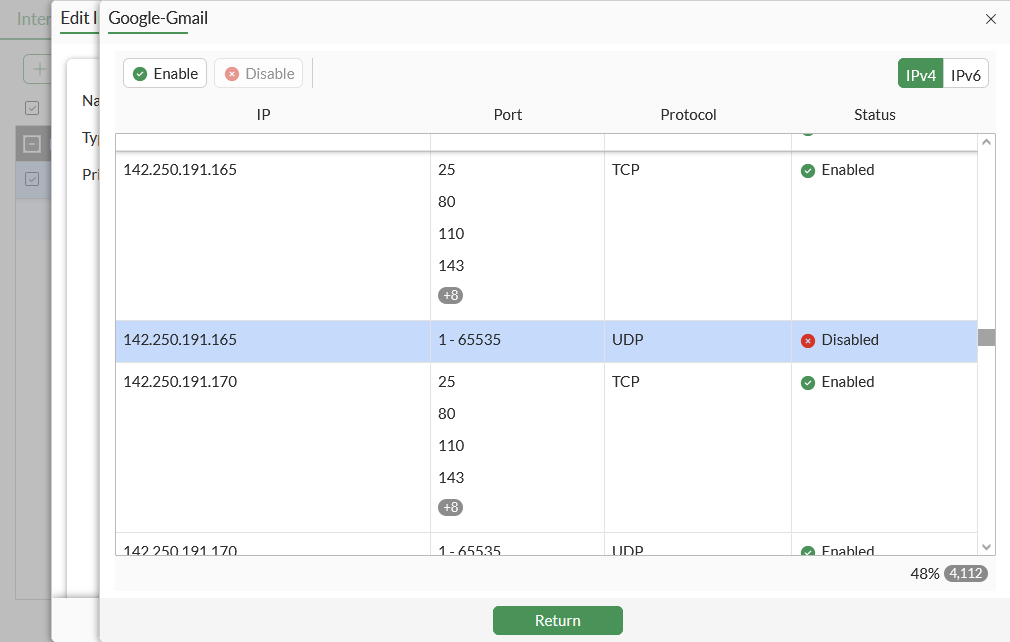Toggle the checkbox in the highlighted background row
The image size is (1010, 642).
(32, 179)
